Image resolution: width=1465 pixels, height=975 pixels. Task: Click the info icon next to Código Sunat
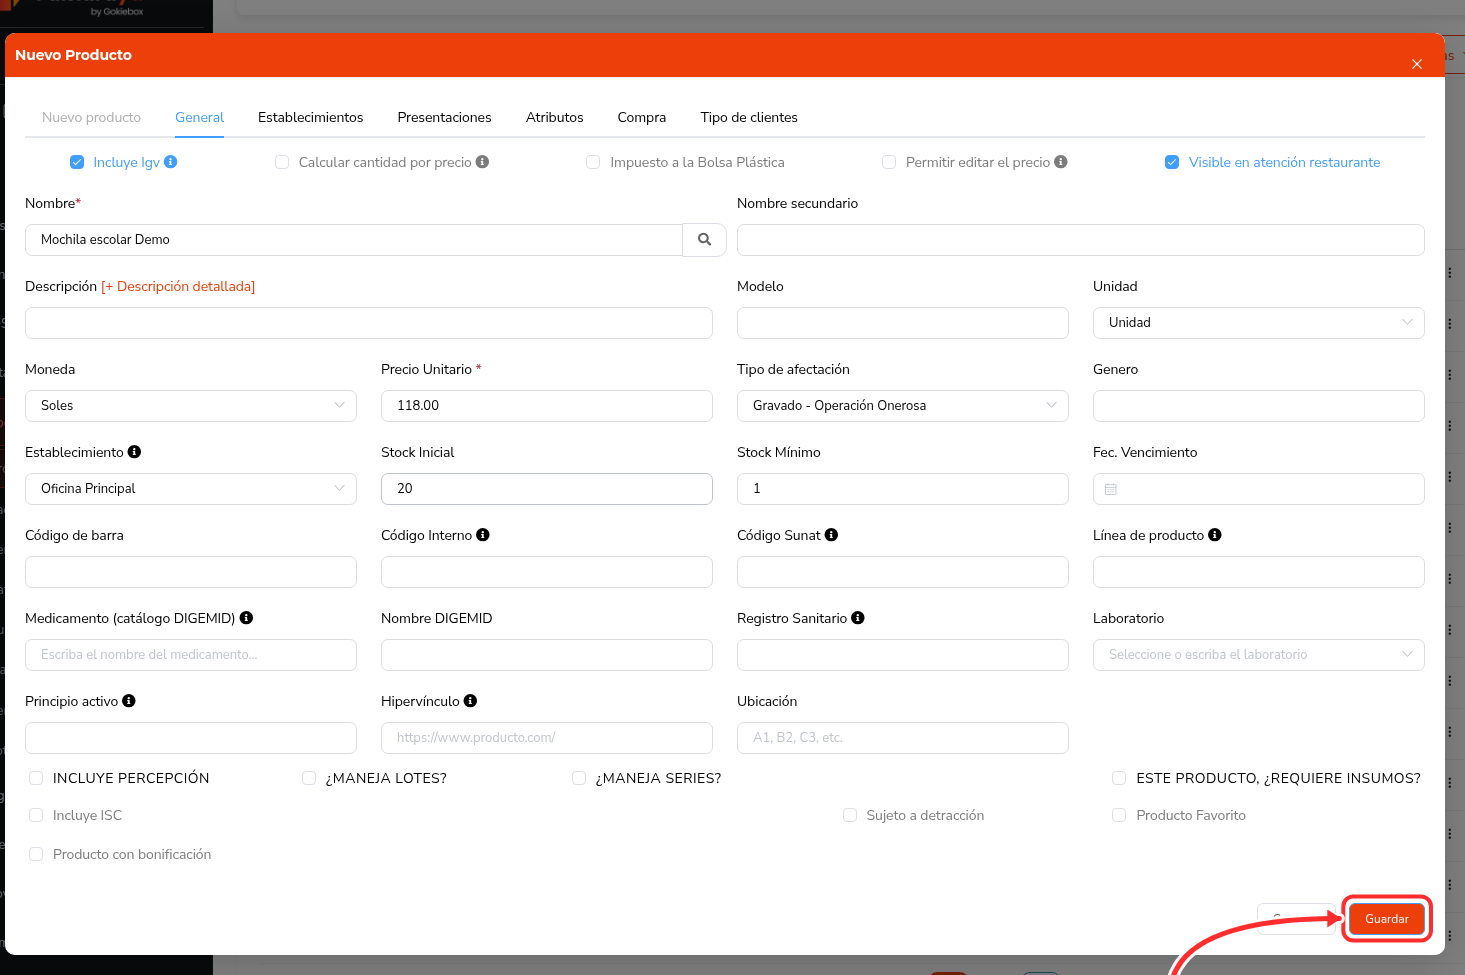[x=831, y=535]
